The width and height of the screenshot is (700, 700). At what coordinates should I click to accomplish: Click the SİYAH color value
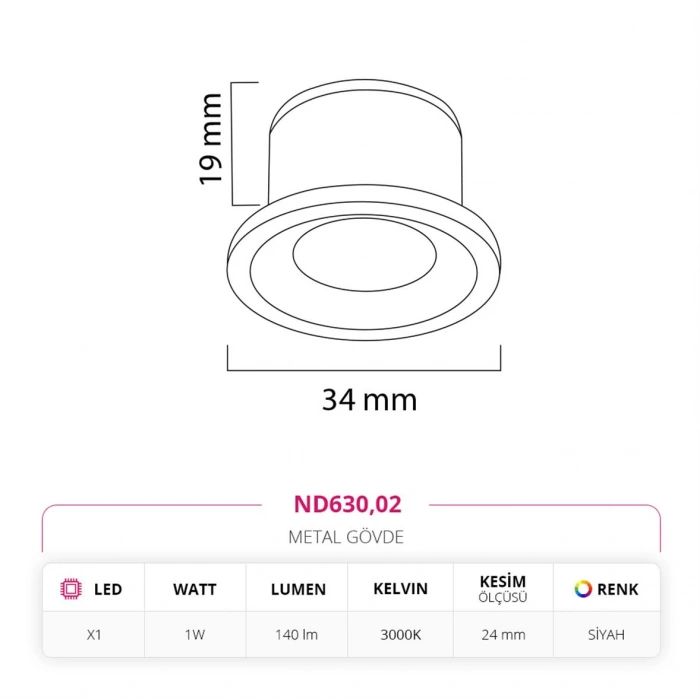tap(606, 634)
